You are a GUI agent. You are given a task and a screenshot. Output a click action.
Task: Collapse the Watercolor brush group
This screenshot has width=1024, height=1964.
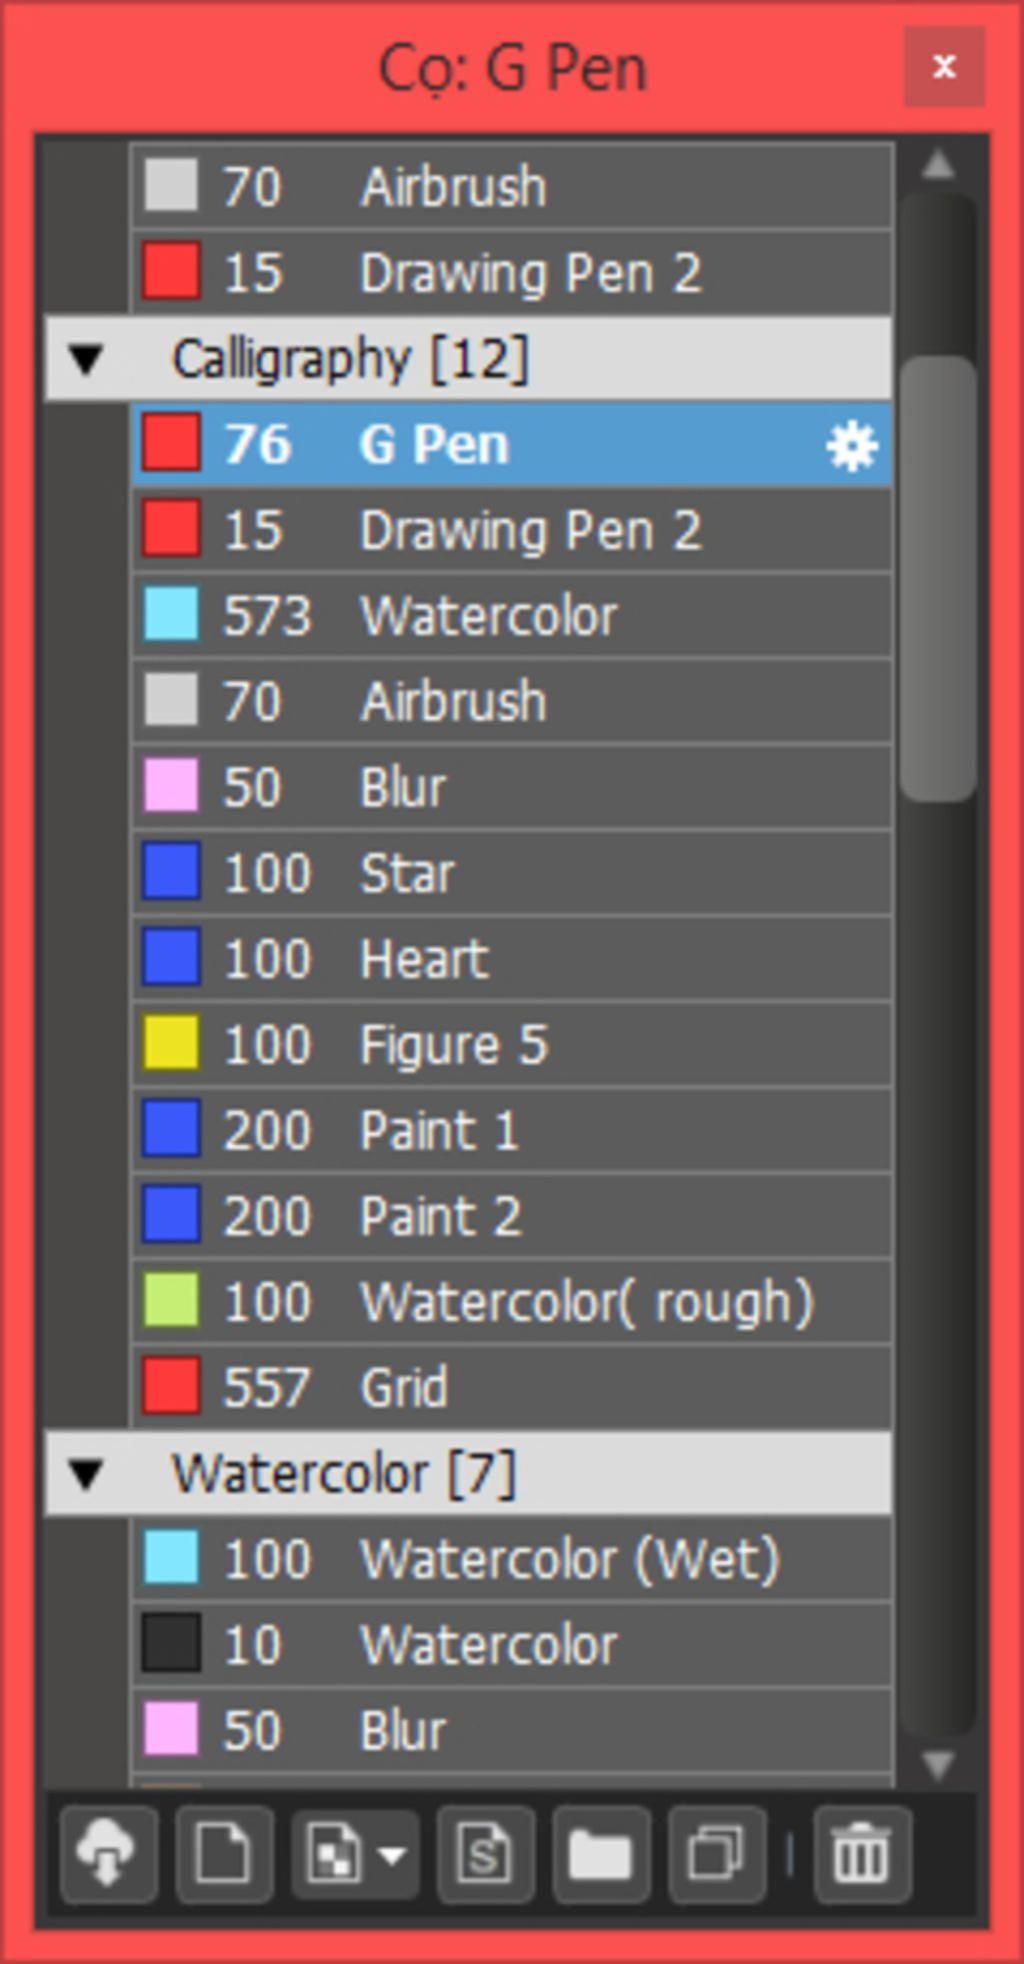point(87,1474)
